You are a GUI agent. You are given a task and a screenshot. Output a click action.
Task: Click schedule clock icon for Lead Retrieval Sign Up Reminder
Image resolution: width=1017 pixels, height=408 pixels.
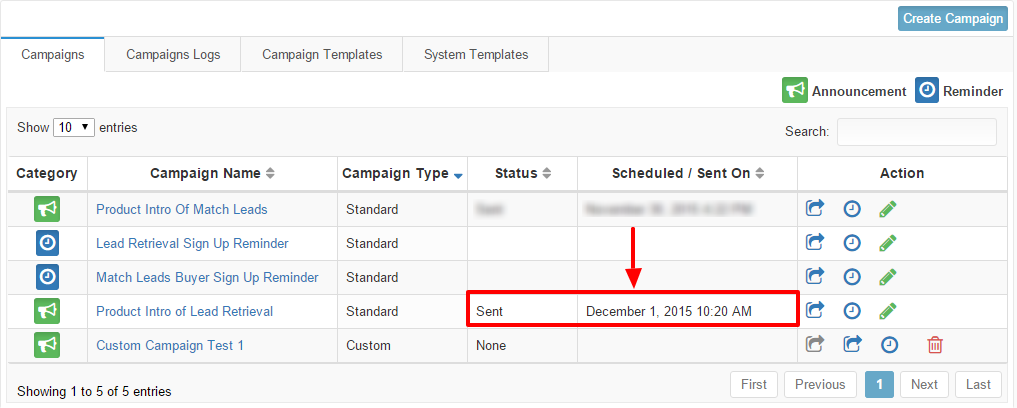[x=851, y=243]
